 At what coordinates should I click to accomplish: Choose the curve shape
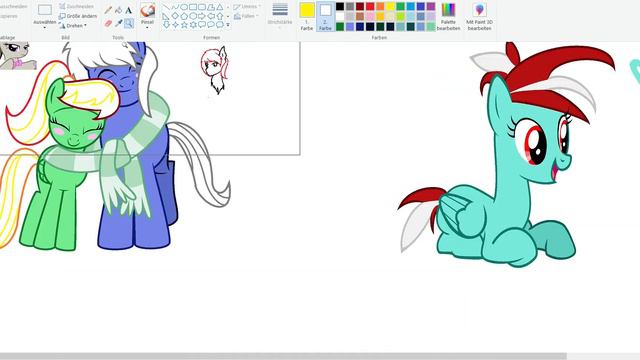point(176,7)
